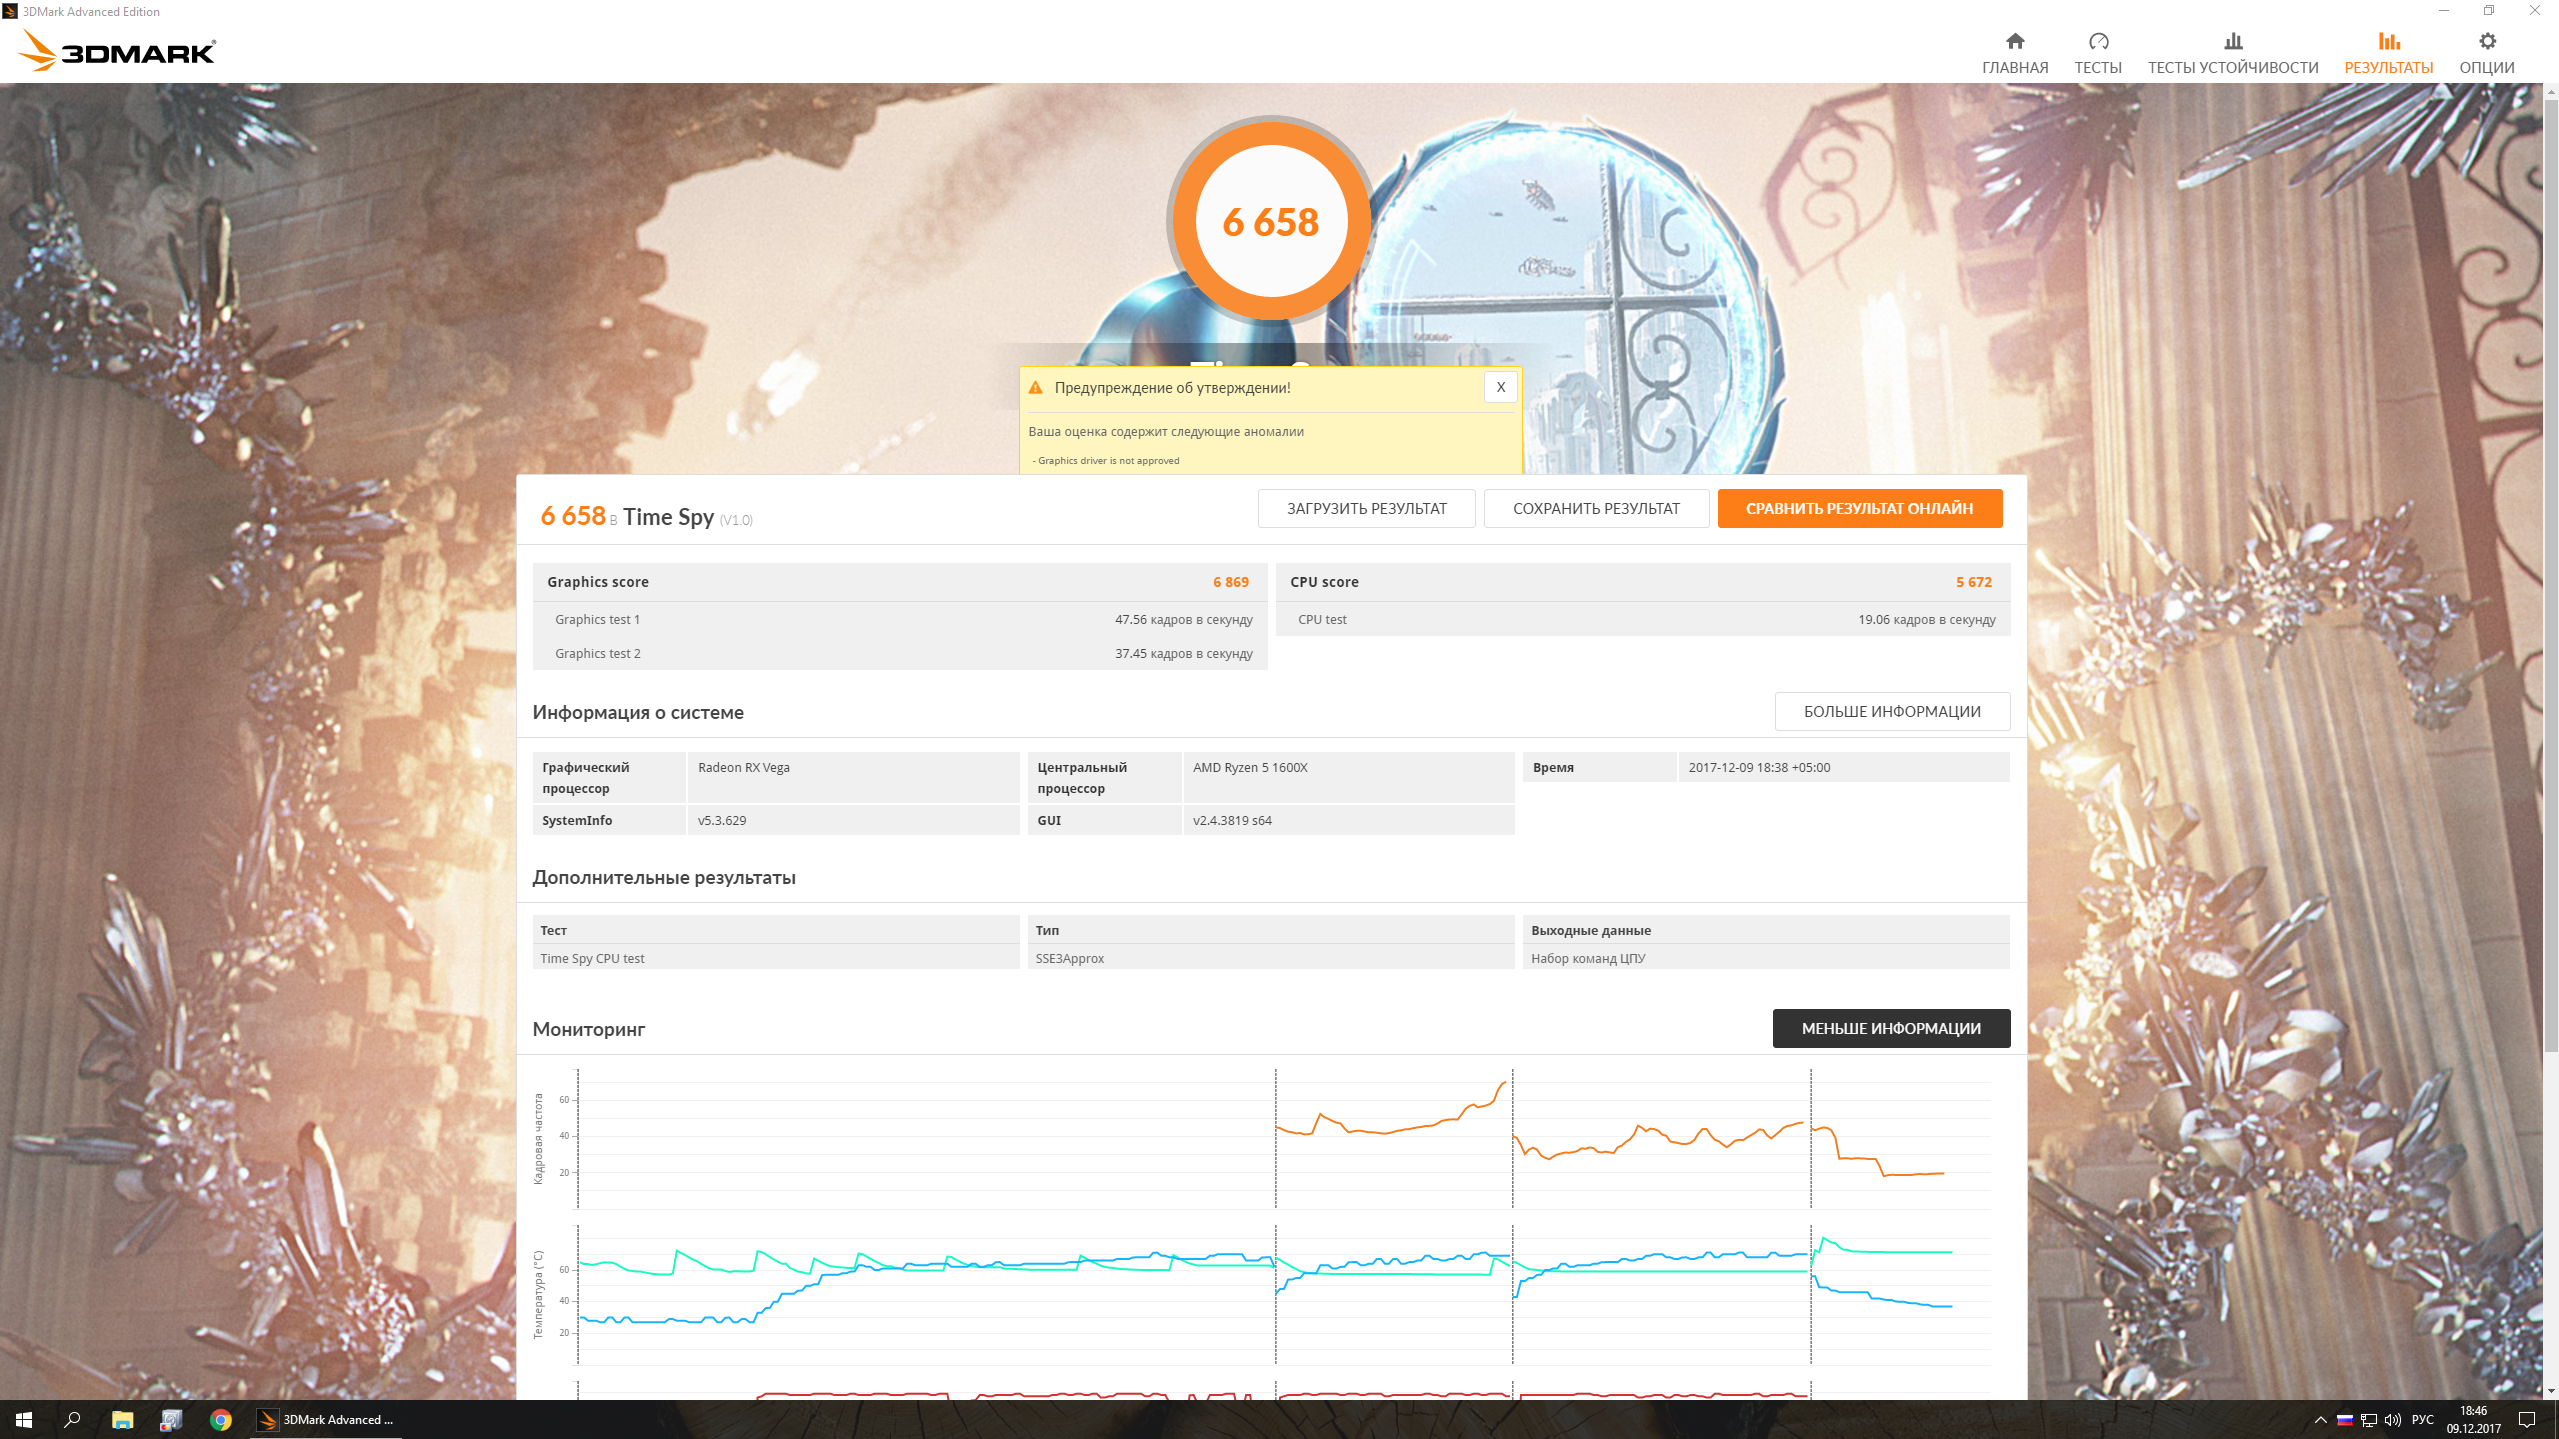
Task: Click the 3DMark Advanced taskbar item
Action: click(326, 1419)
